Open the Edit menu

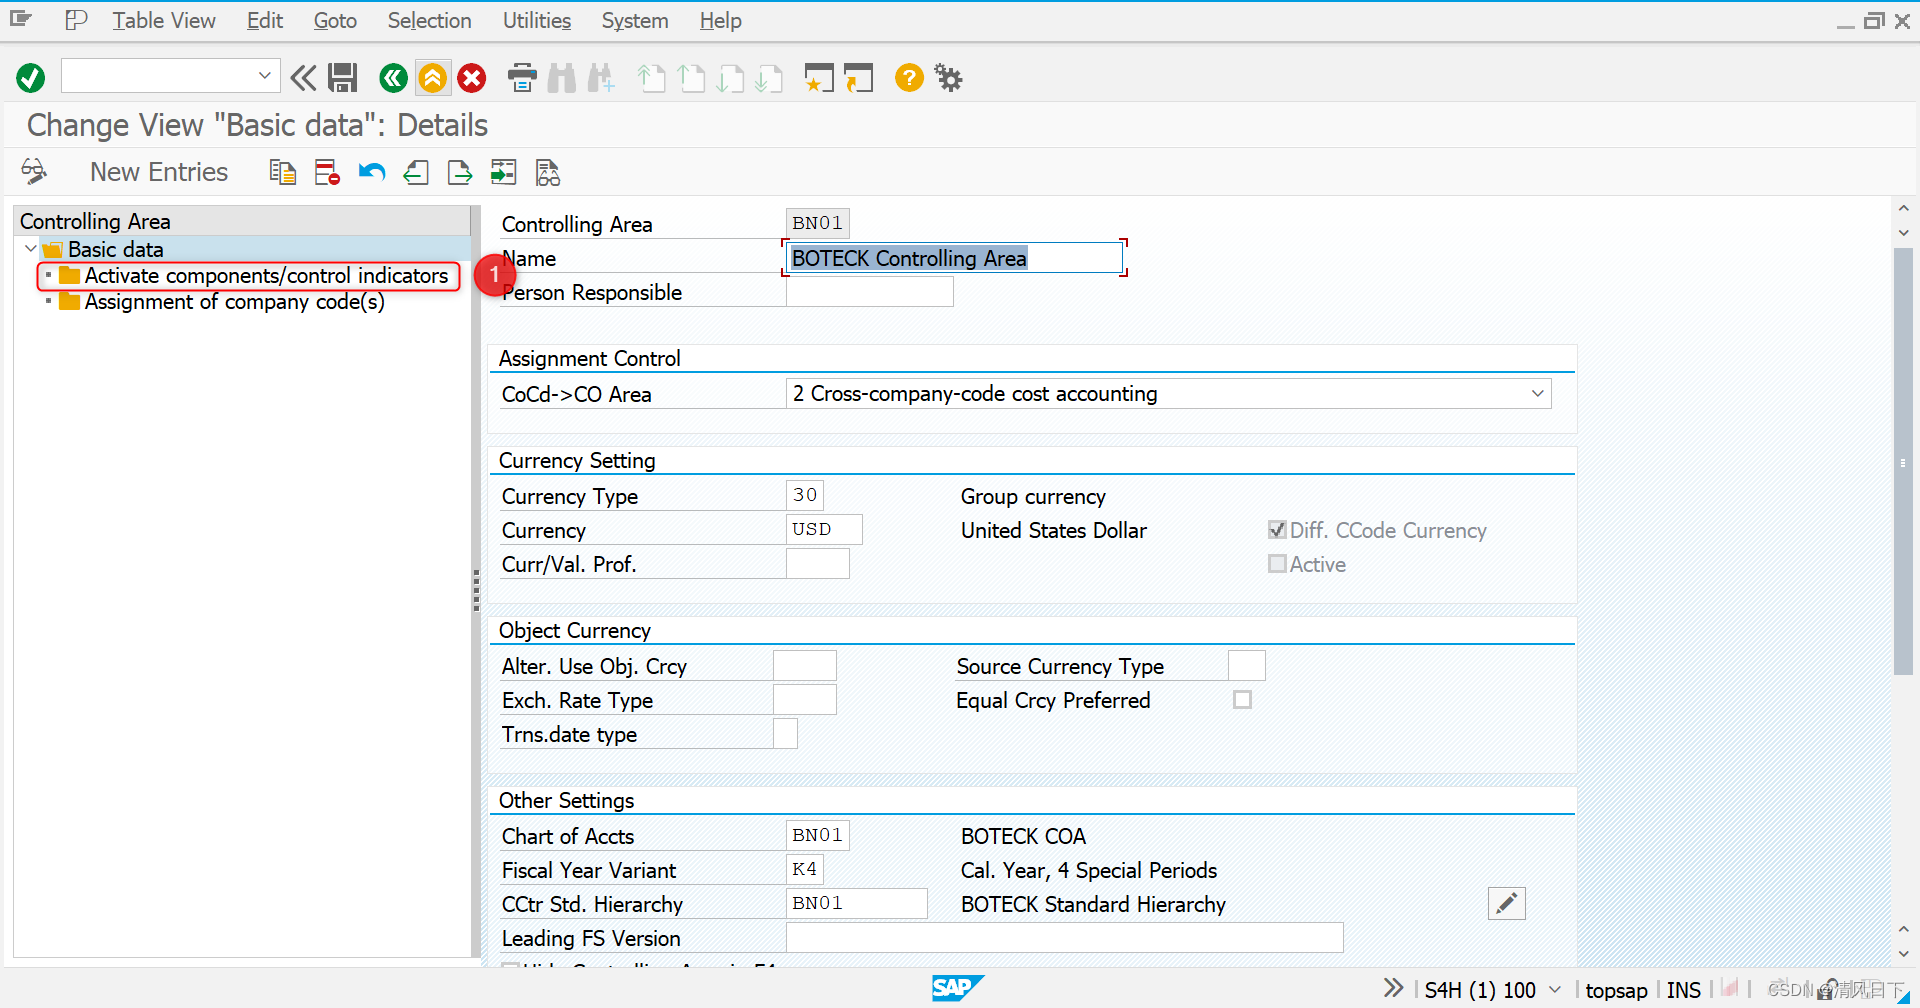[265, 21]
